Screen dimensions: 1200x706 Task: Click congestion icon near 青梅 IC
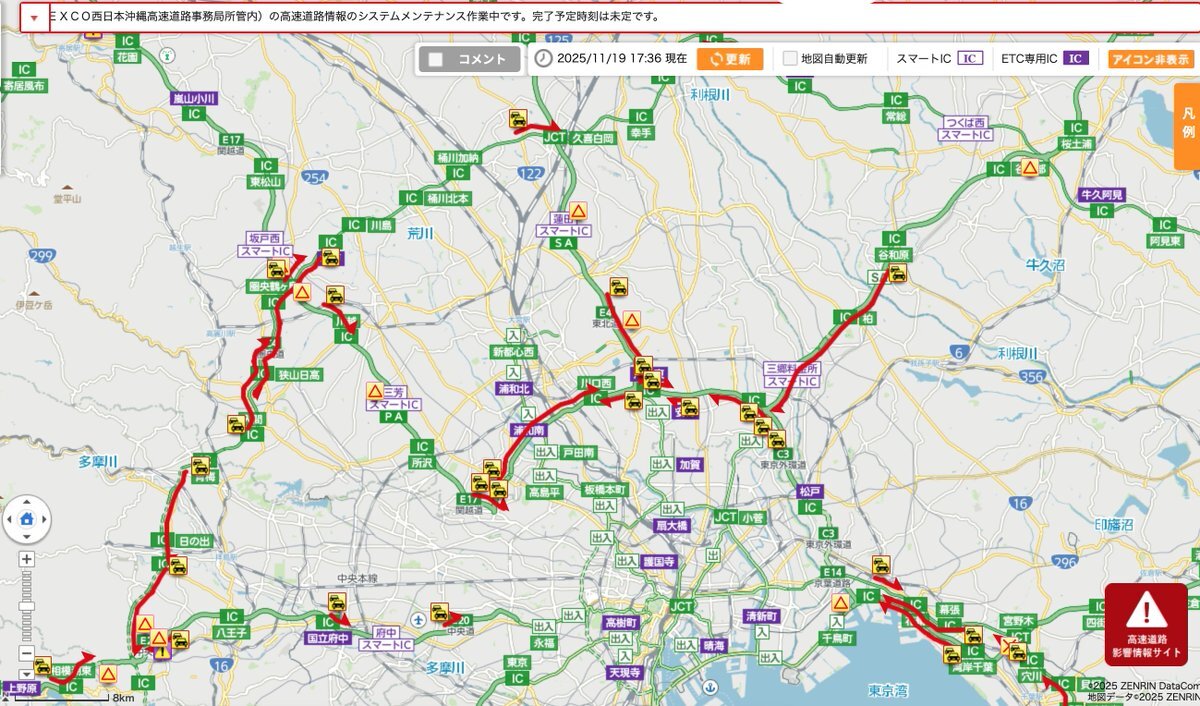(200, 466)
